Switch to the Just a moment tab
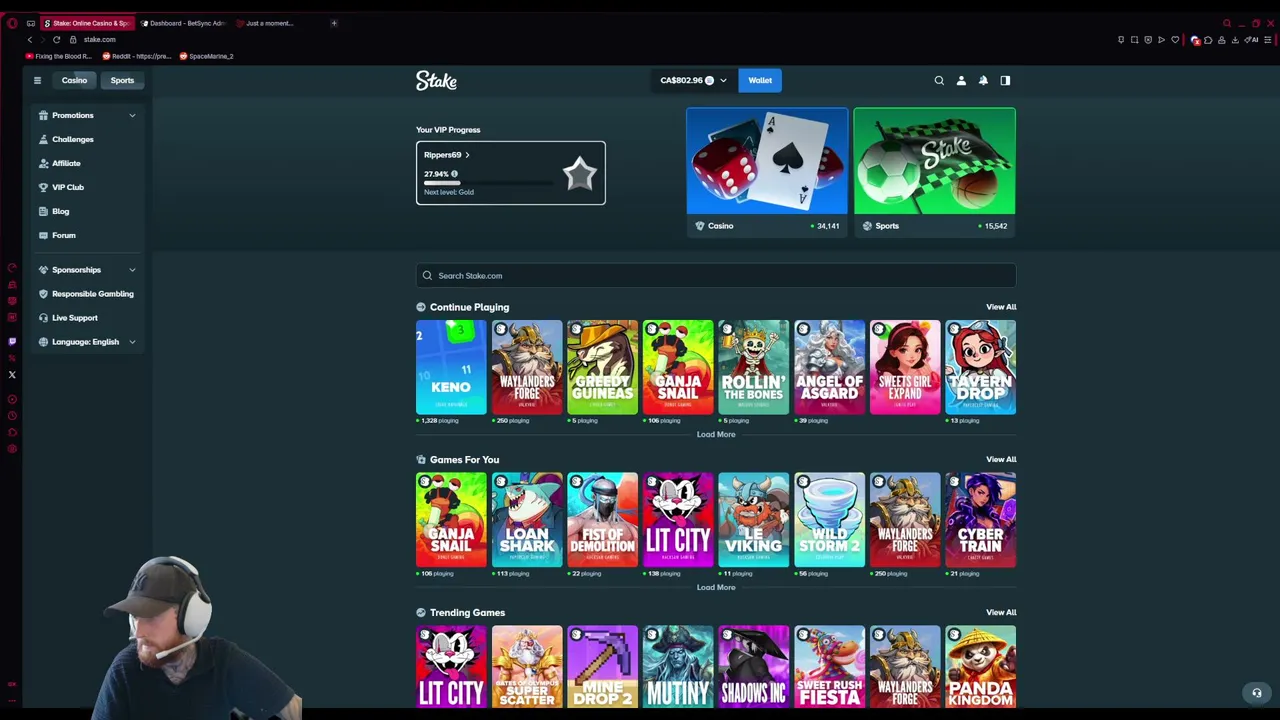 tap(266, 23)
